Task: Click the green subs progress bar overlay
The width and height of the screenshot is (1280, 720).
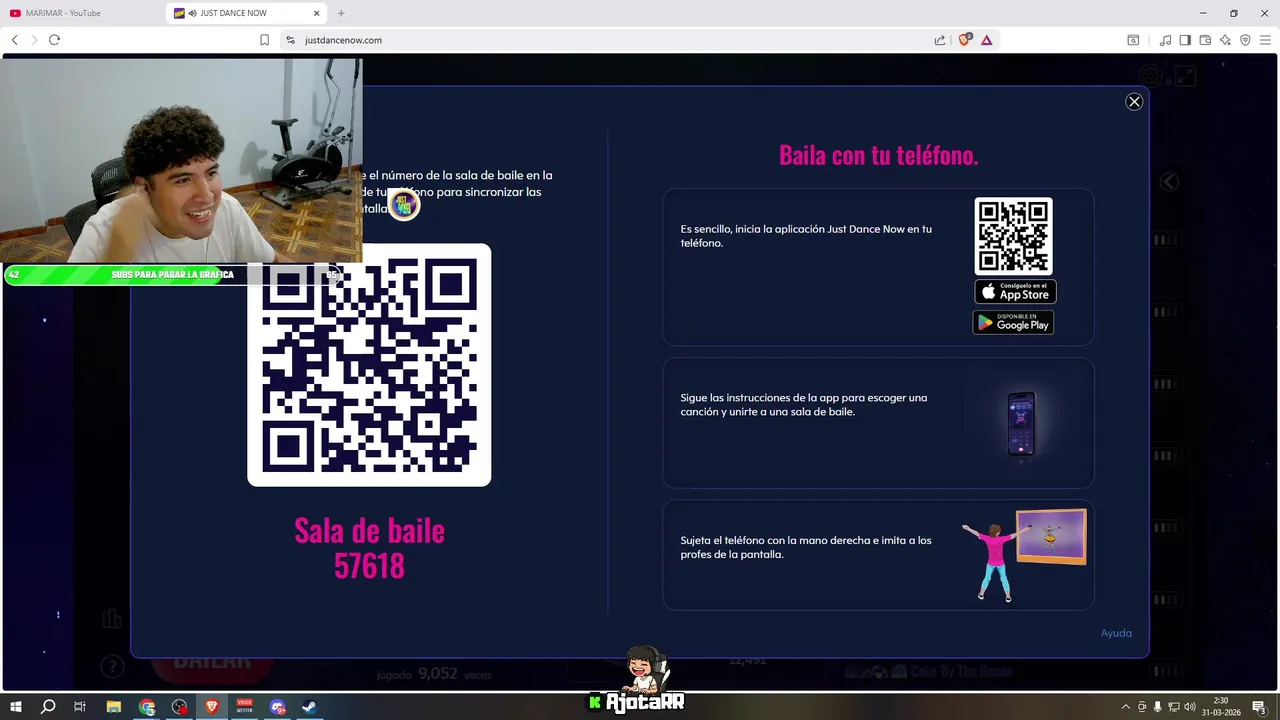Action: pyautogui.click(x=173, y=275)
